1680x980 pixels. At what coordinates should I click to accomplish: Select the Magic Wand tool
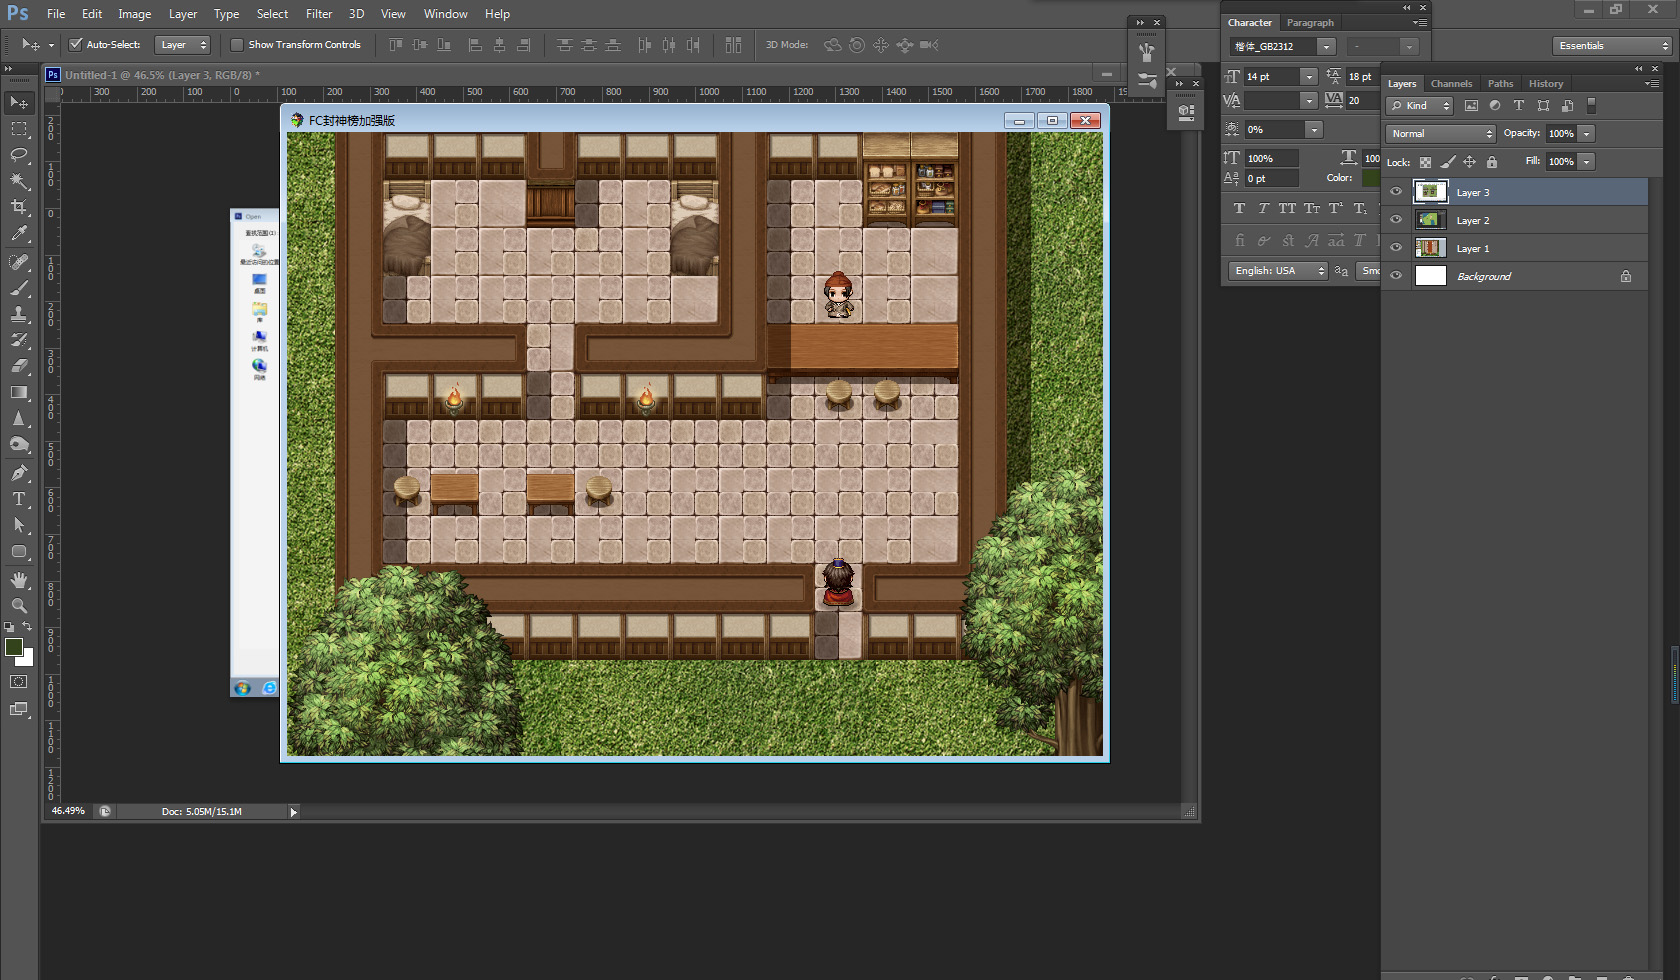tap(19, 181)
